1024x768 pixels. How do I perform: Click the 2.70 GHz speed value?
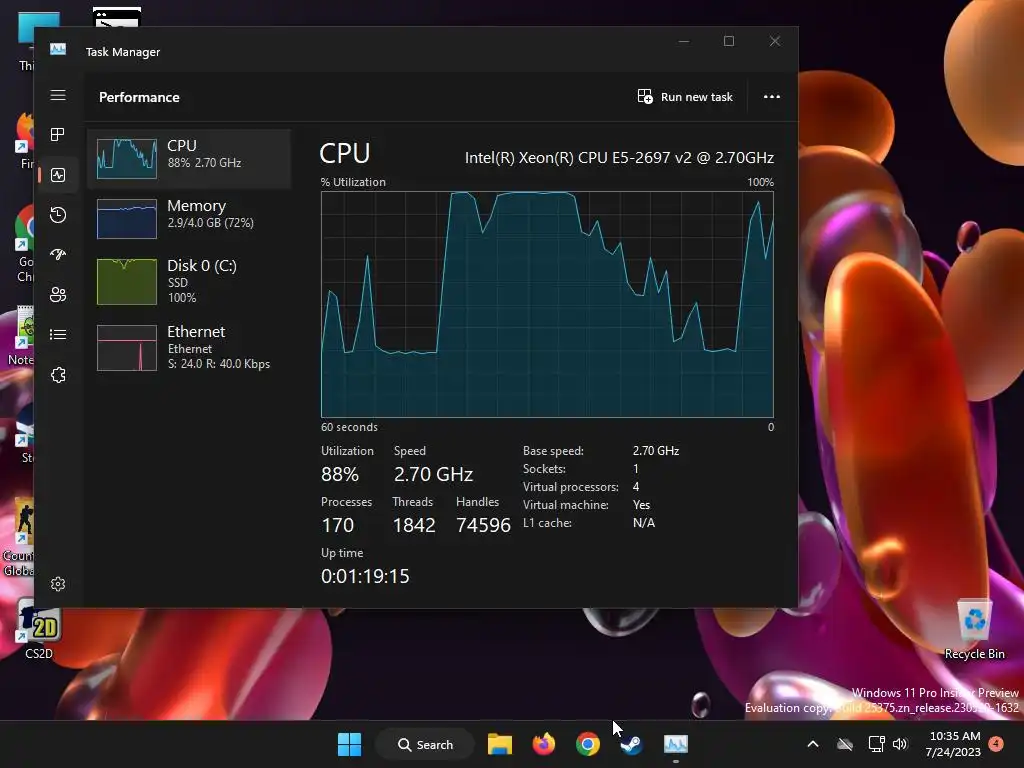(x=433, y=474)
